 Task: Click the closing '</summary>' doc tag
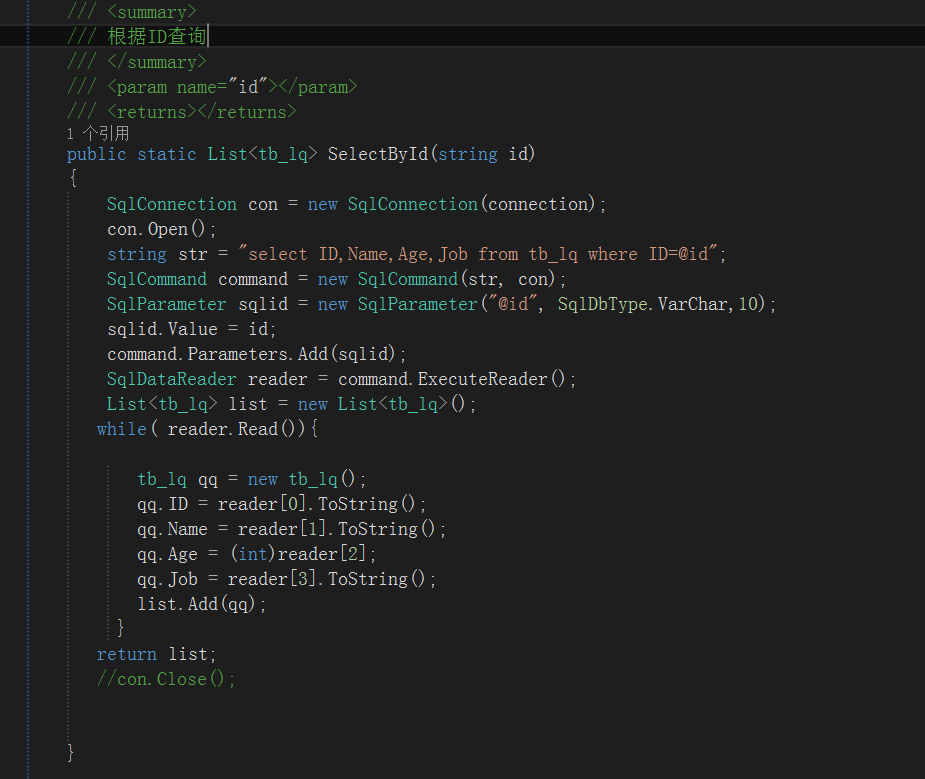(157, 62)
